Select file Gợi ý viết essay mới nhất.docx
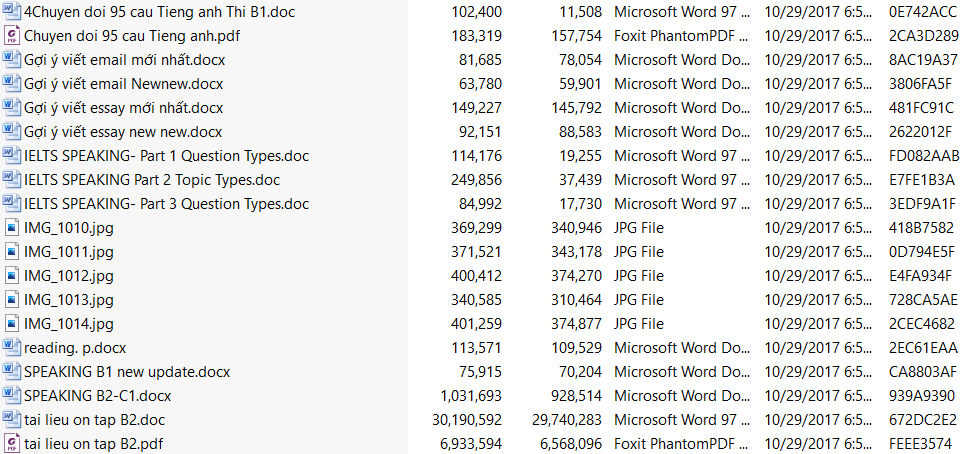This screenshot has height=454, width=970. click(x=123, y=108)
